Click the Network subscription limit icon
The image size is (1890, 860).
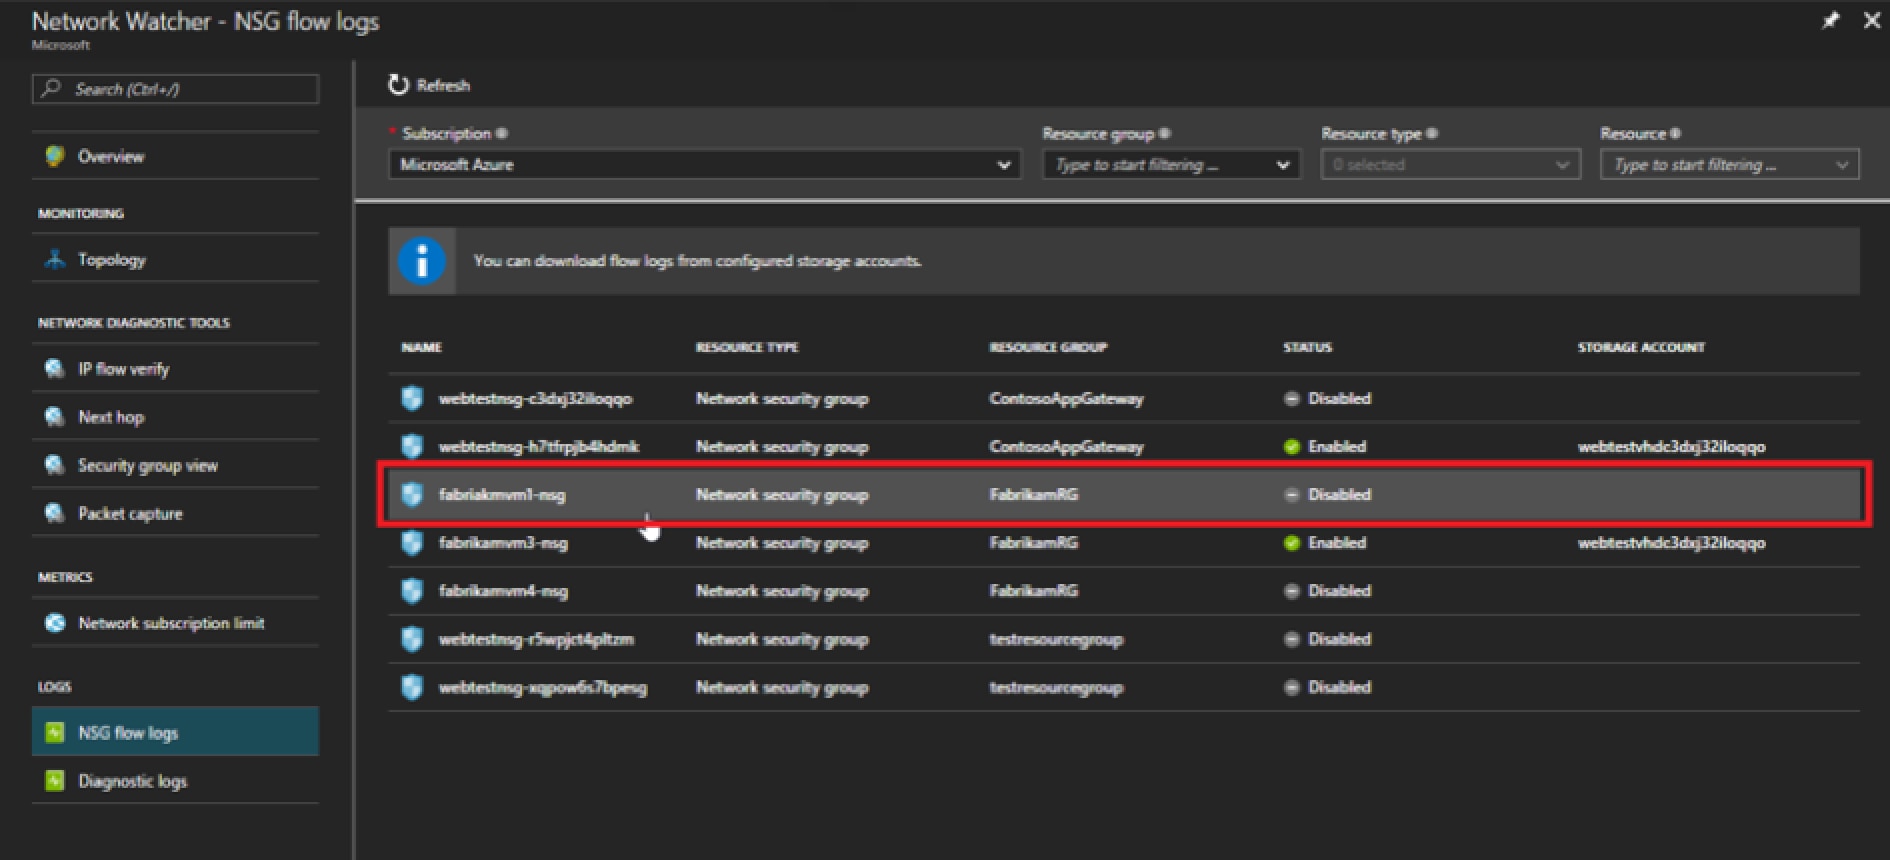(x=55, y=623)
